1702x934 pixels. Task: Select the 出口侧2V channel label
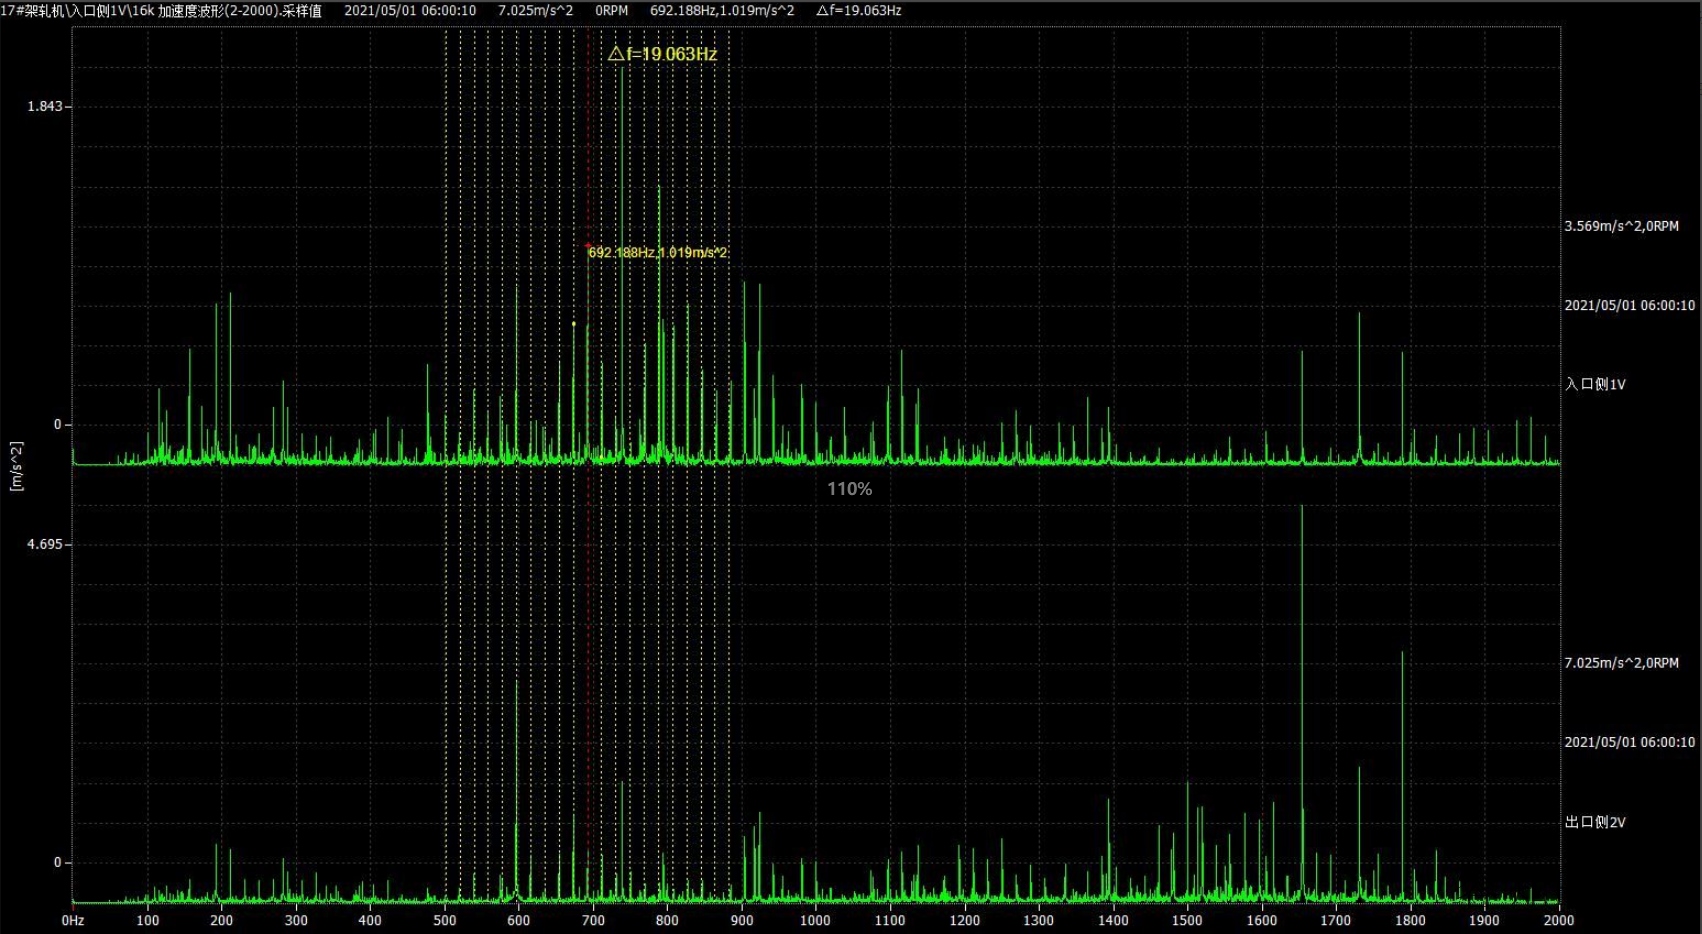click(x=1595, y=822)
